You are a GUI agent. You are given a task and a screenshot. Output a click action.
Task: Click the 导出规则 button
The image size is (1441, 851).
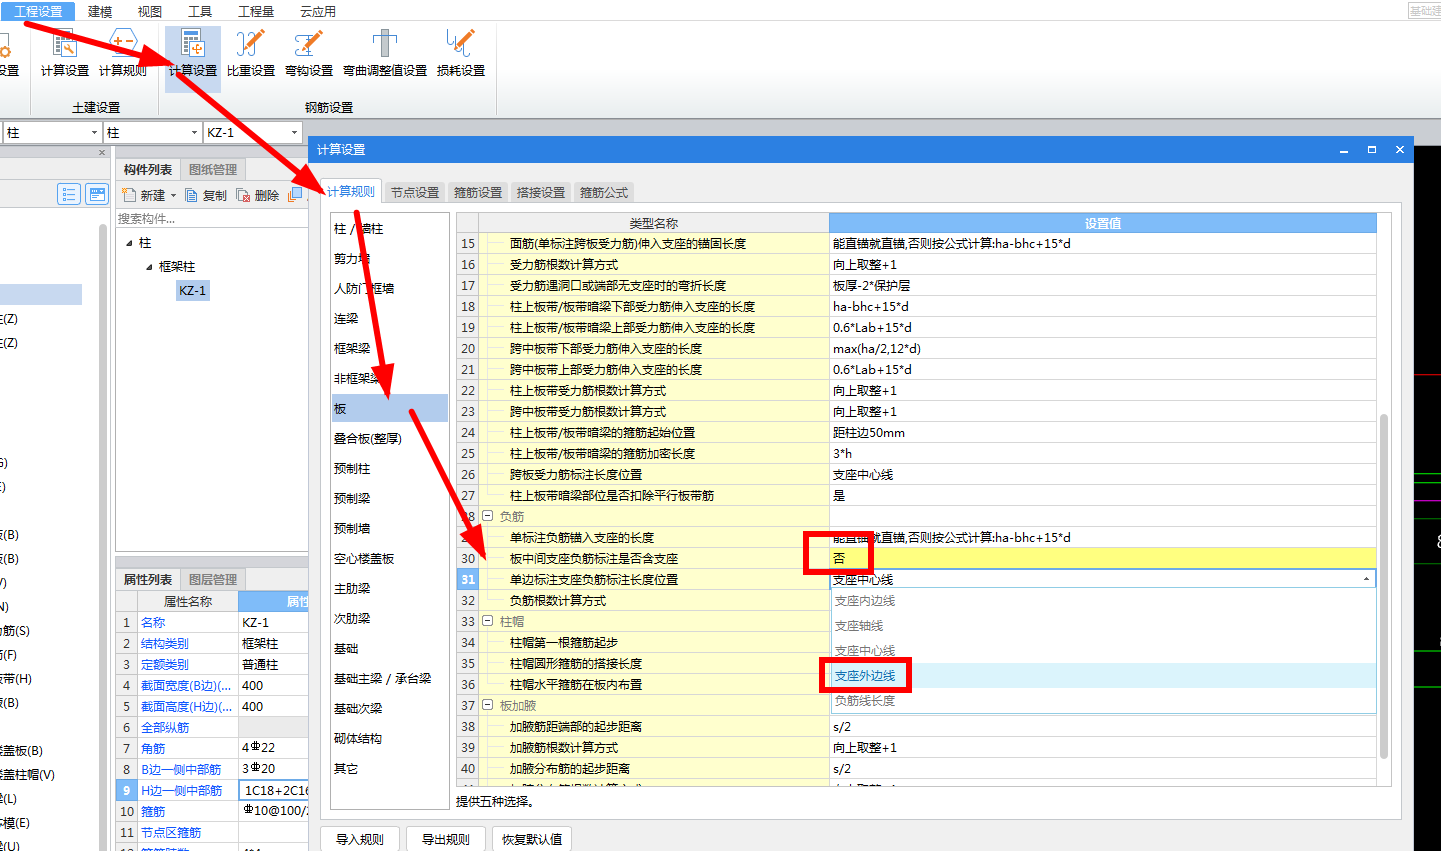(x=446, y=839)
